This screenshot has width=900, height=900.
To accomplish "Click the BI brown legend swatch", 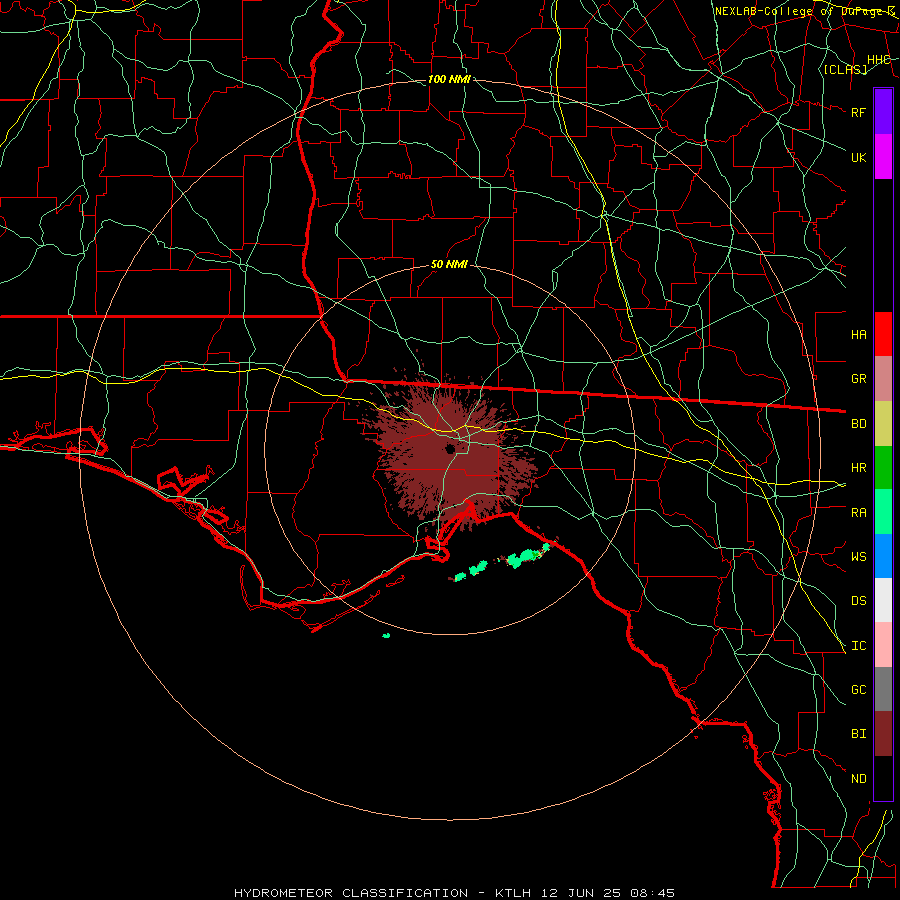I will [x=883, y=734].
